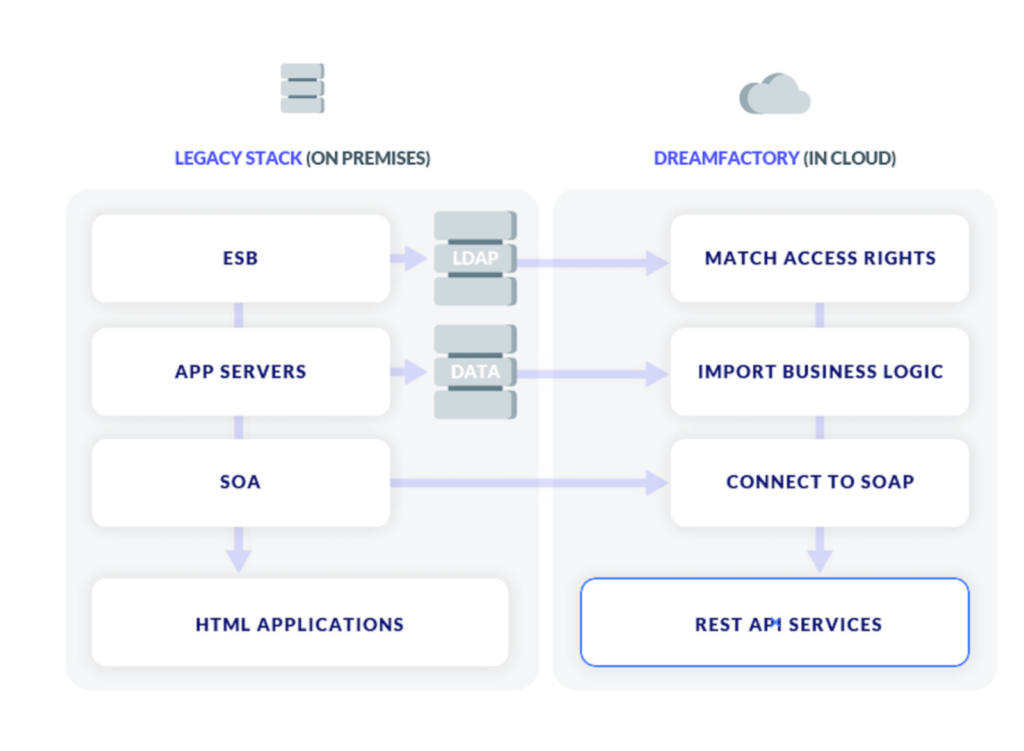Click the Match Access Rights box
The width and height of the screenshot is (1024, 751).
click(819, 258)
